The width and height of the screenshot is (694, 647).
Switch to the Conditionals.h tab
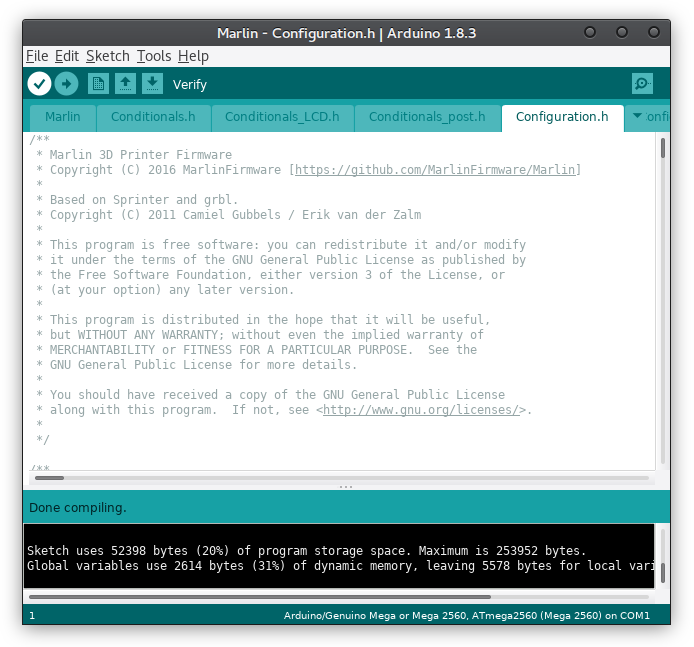pos(153,117)
